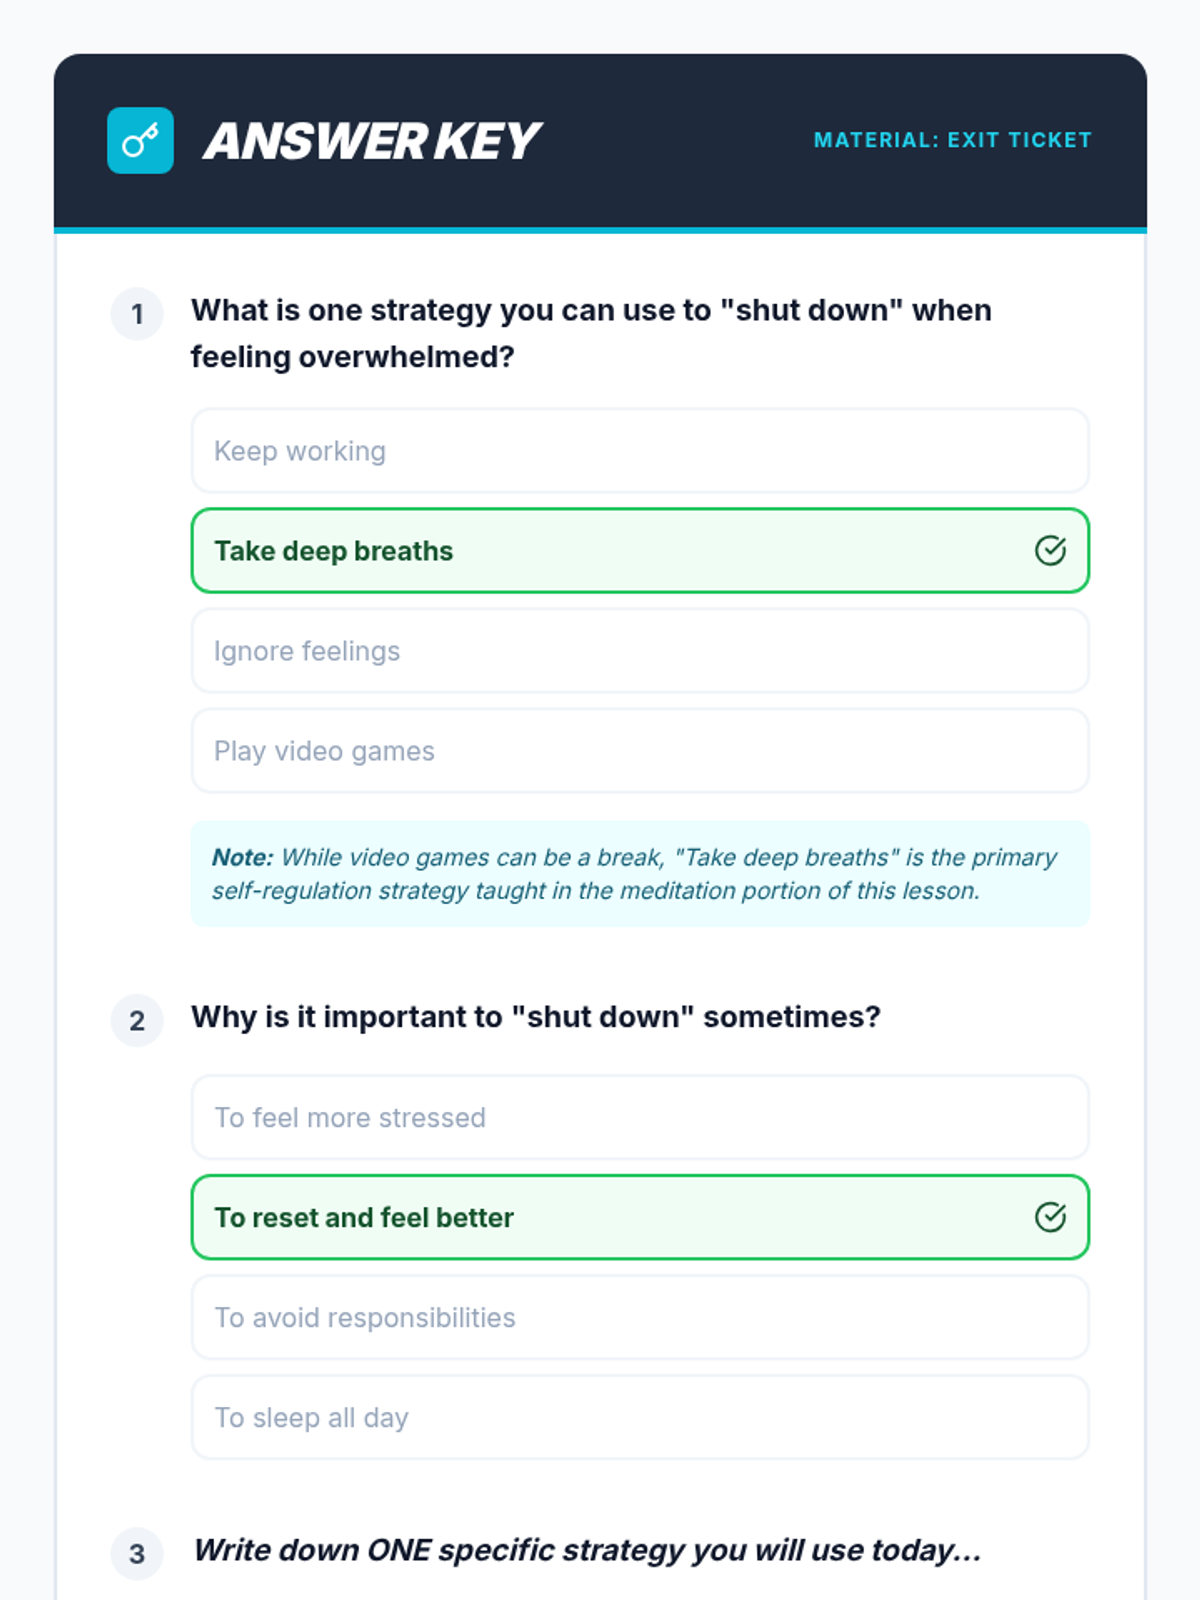This screenshot has height=1600, width=1200.
Task: Select To avoid responsibilities answer
Action: (640, 1317)
